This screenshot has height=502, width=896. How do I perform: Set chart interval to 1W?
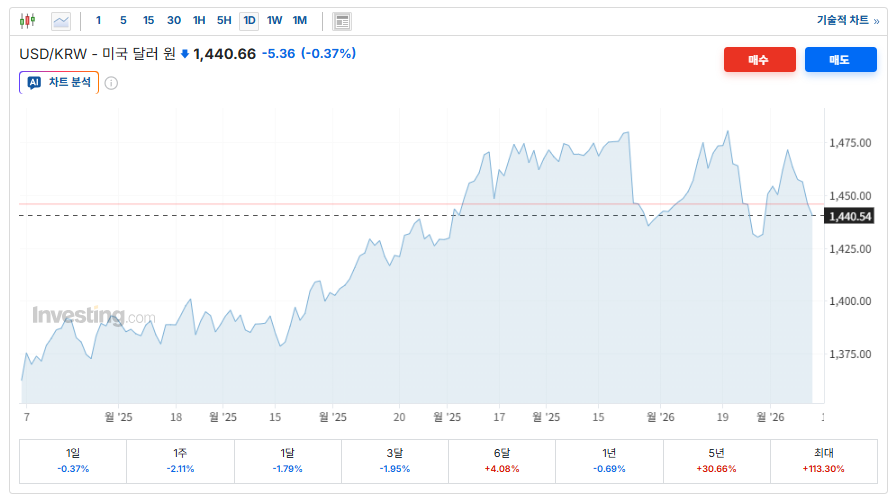[274, 20]
